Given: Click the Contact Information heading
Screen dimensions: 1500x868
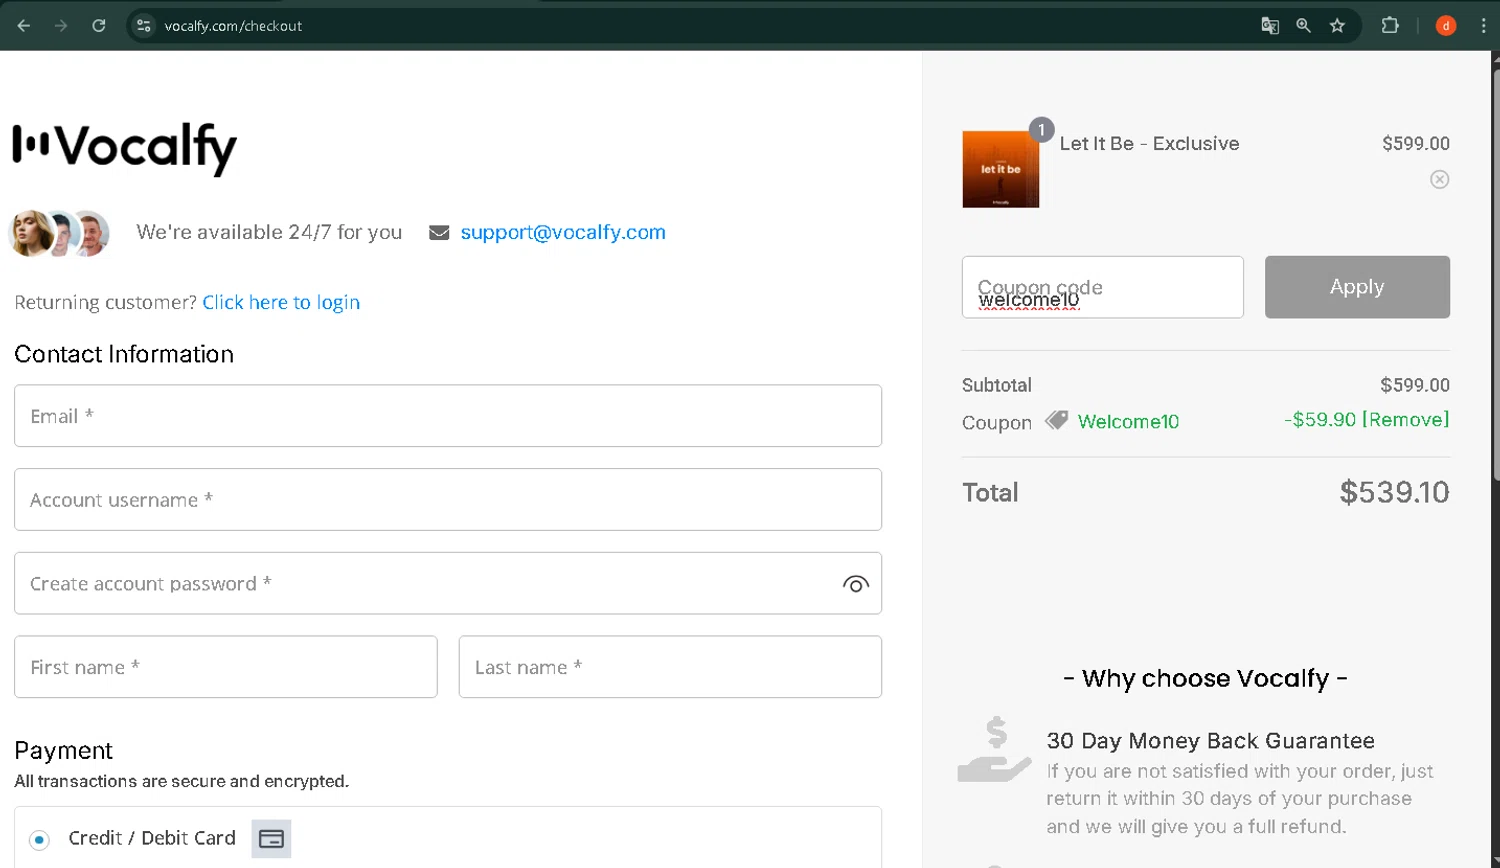Looking at the screenshot, I should click(x=124, y=354).
